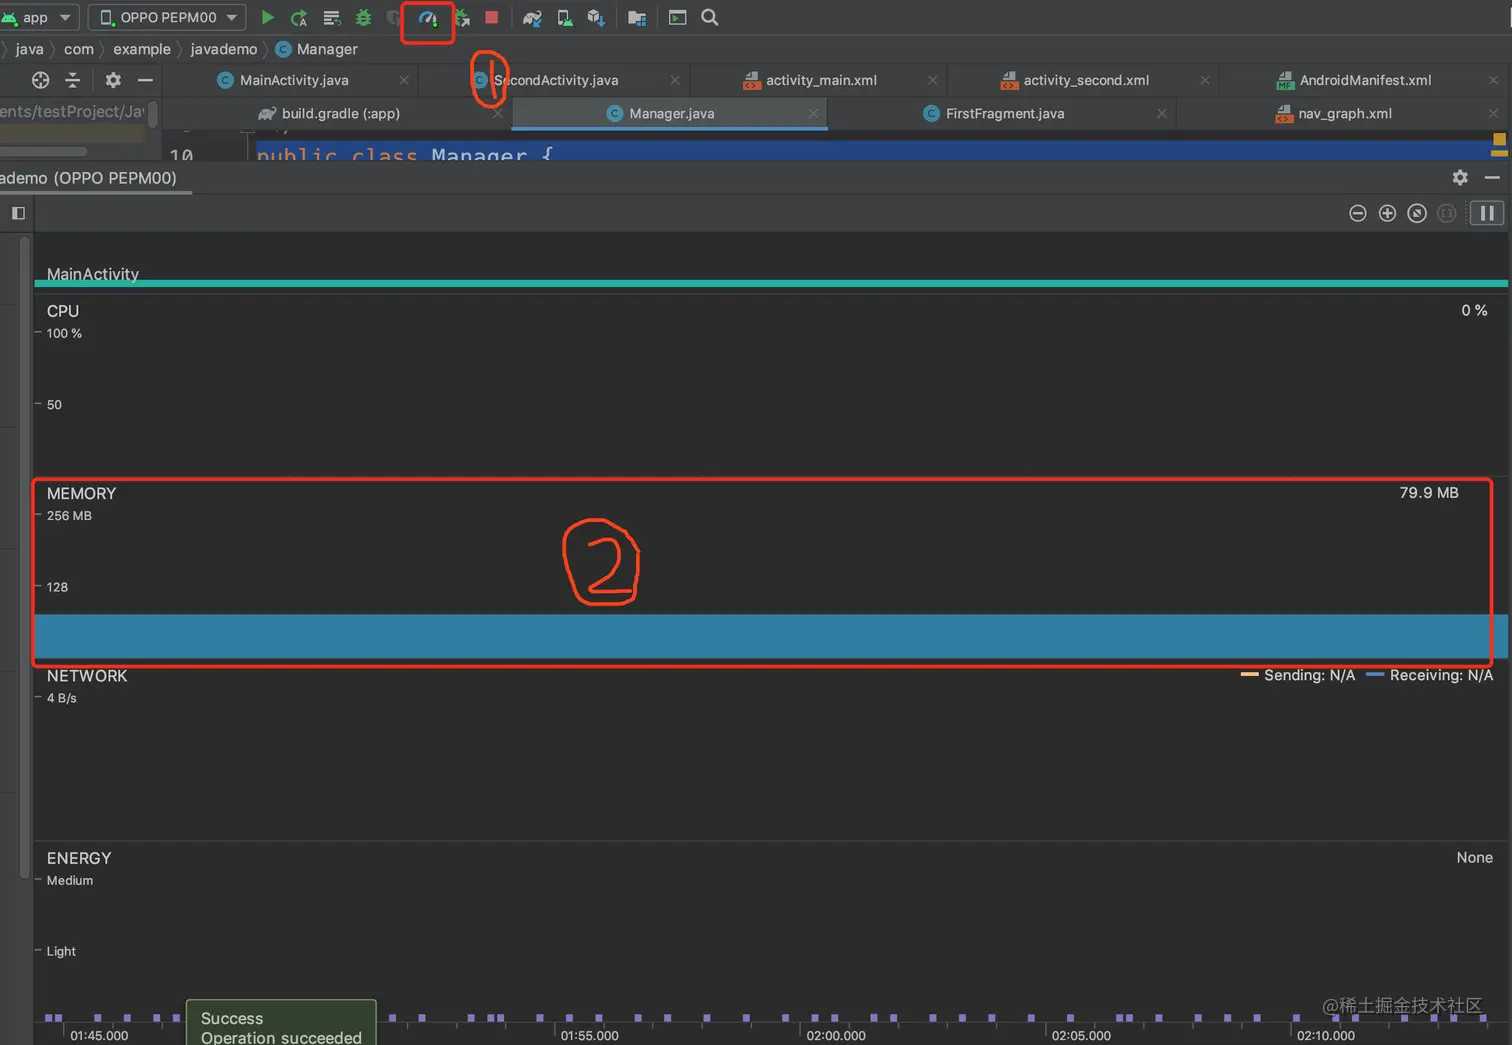Reset the profiler timeline zoom
The height and width of the screenshot is (1045, 1512).
tap(1417, 213)
